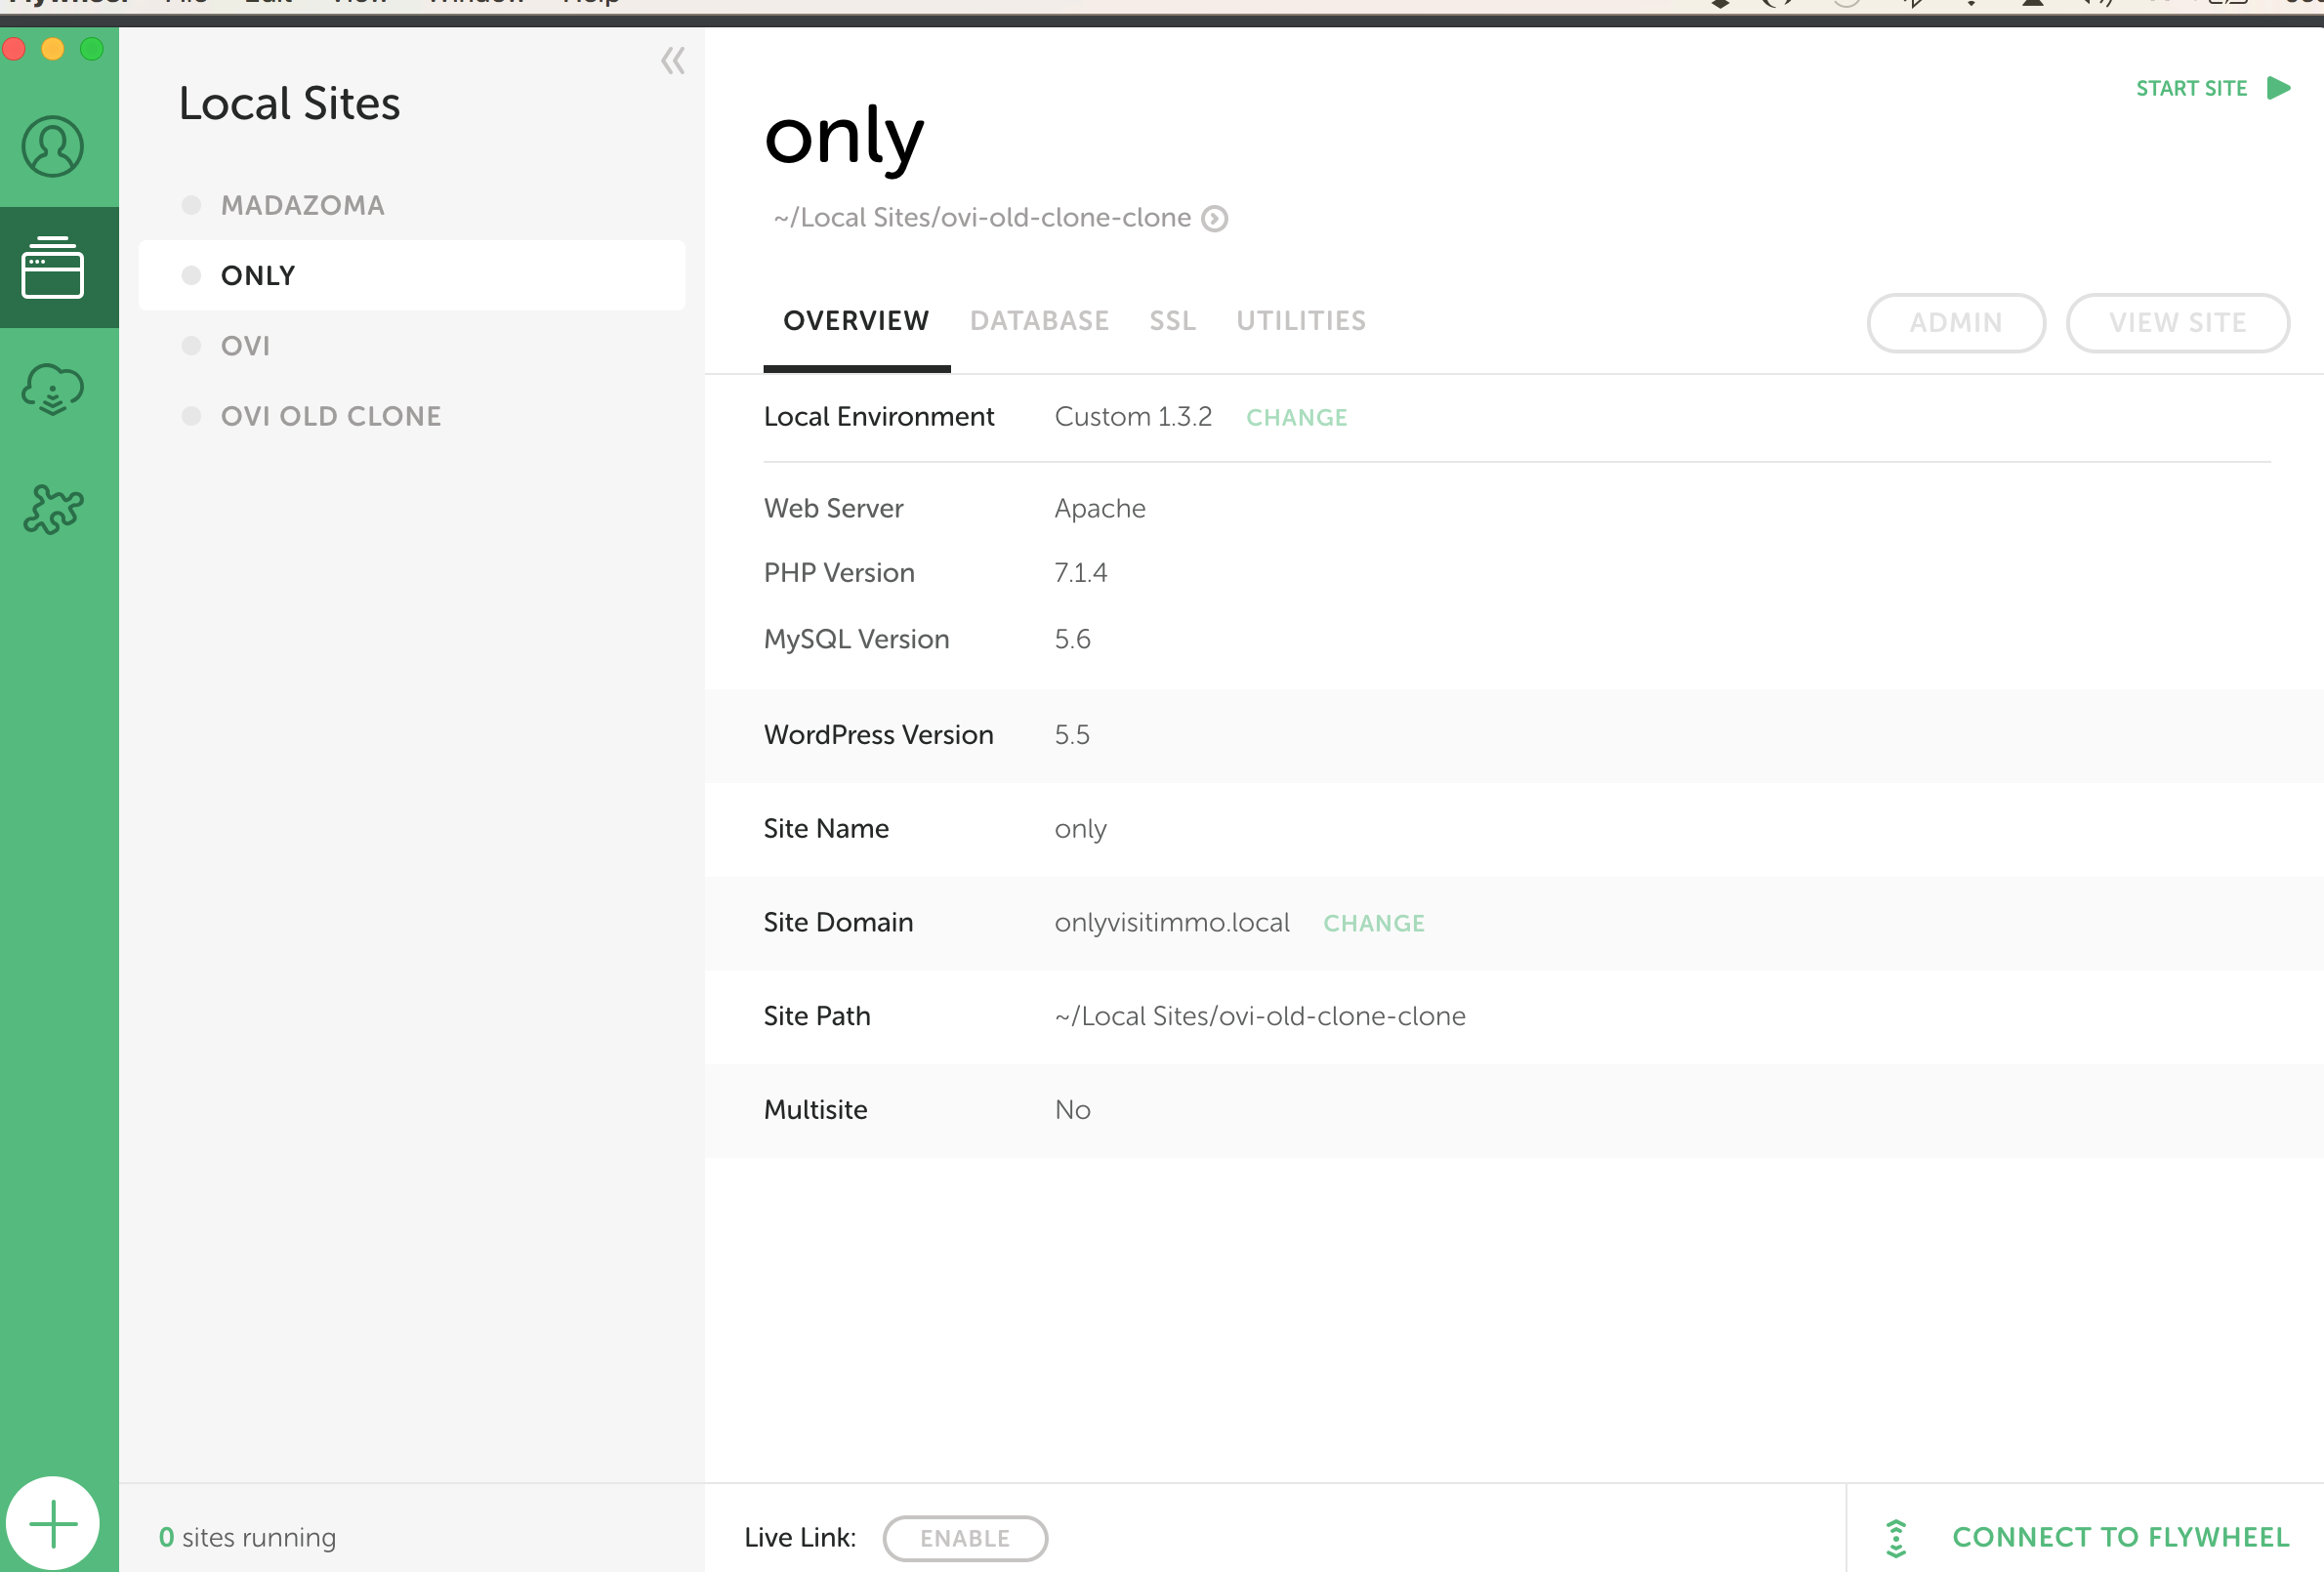
Task: Open the Add-ons puzzle icon
Action: coord(52,510)
